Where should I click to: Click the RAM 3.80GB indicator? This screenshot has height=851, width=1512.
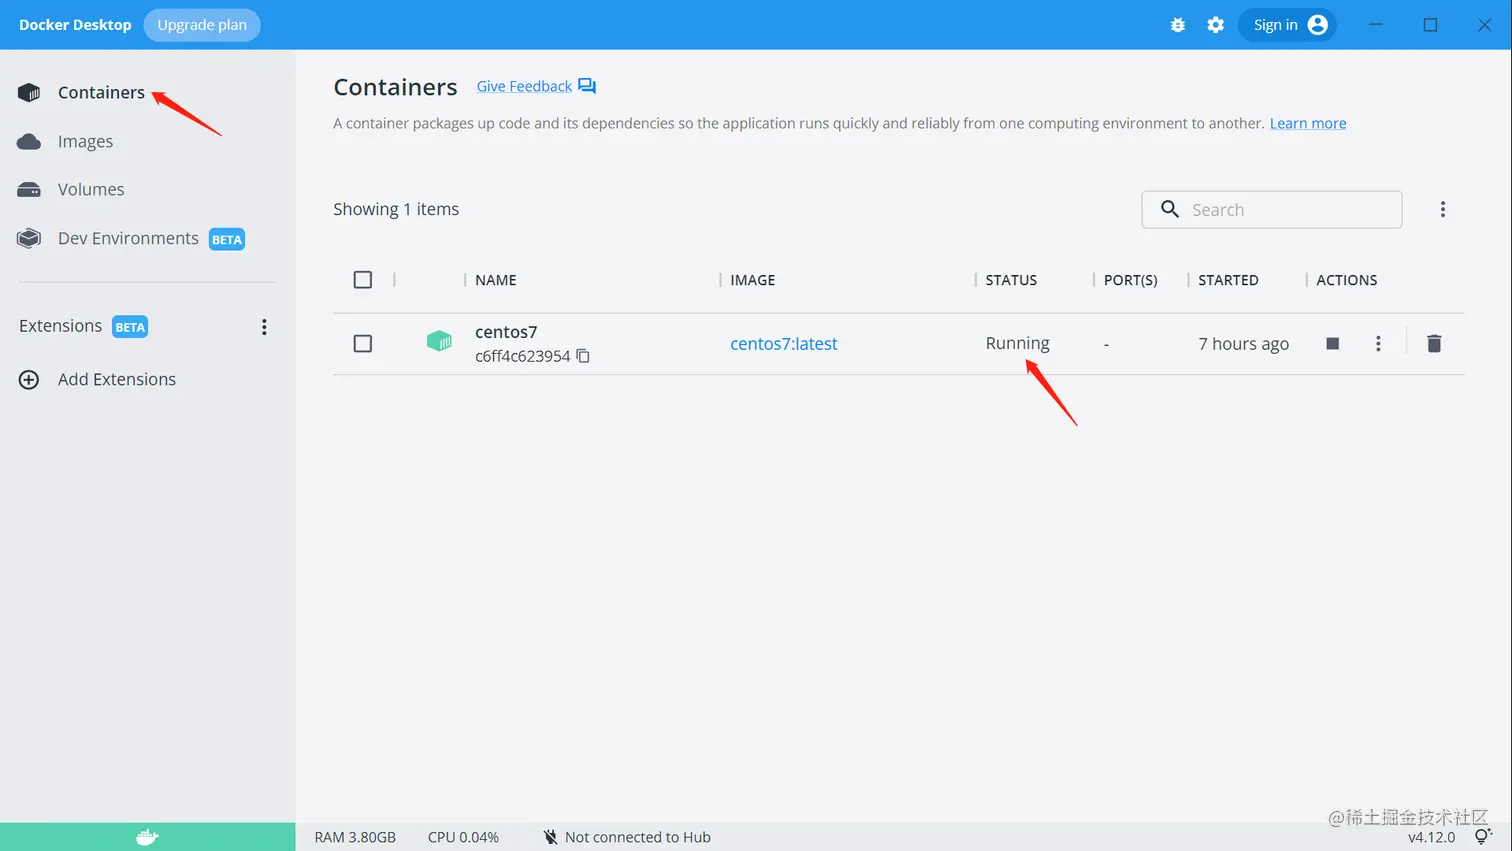click(x=355, y=838)
